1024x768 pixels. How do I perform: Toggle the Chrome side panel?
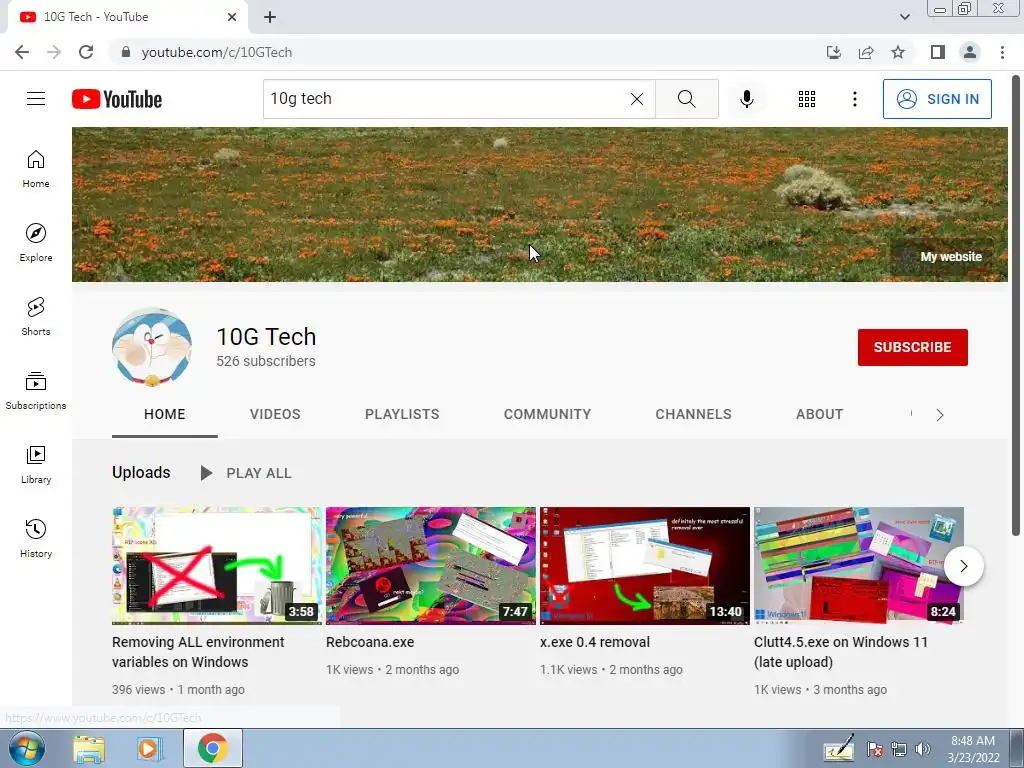coord(938,52)
